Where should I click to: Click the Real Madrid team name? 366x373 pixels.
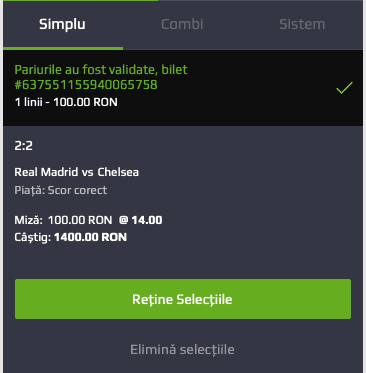click(46, 172)
